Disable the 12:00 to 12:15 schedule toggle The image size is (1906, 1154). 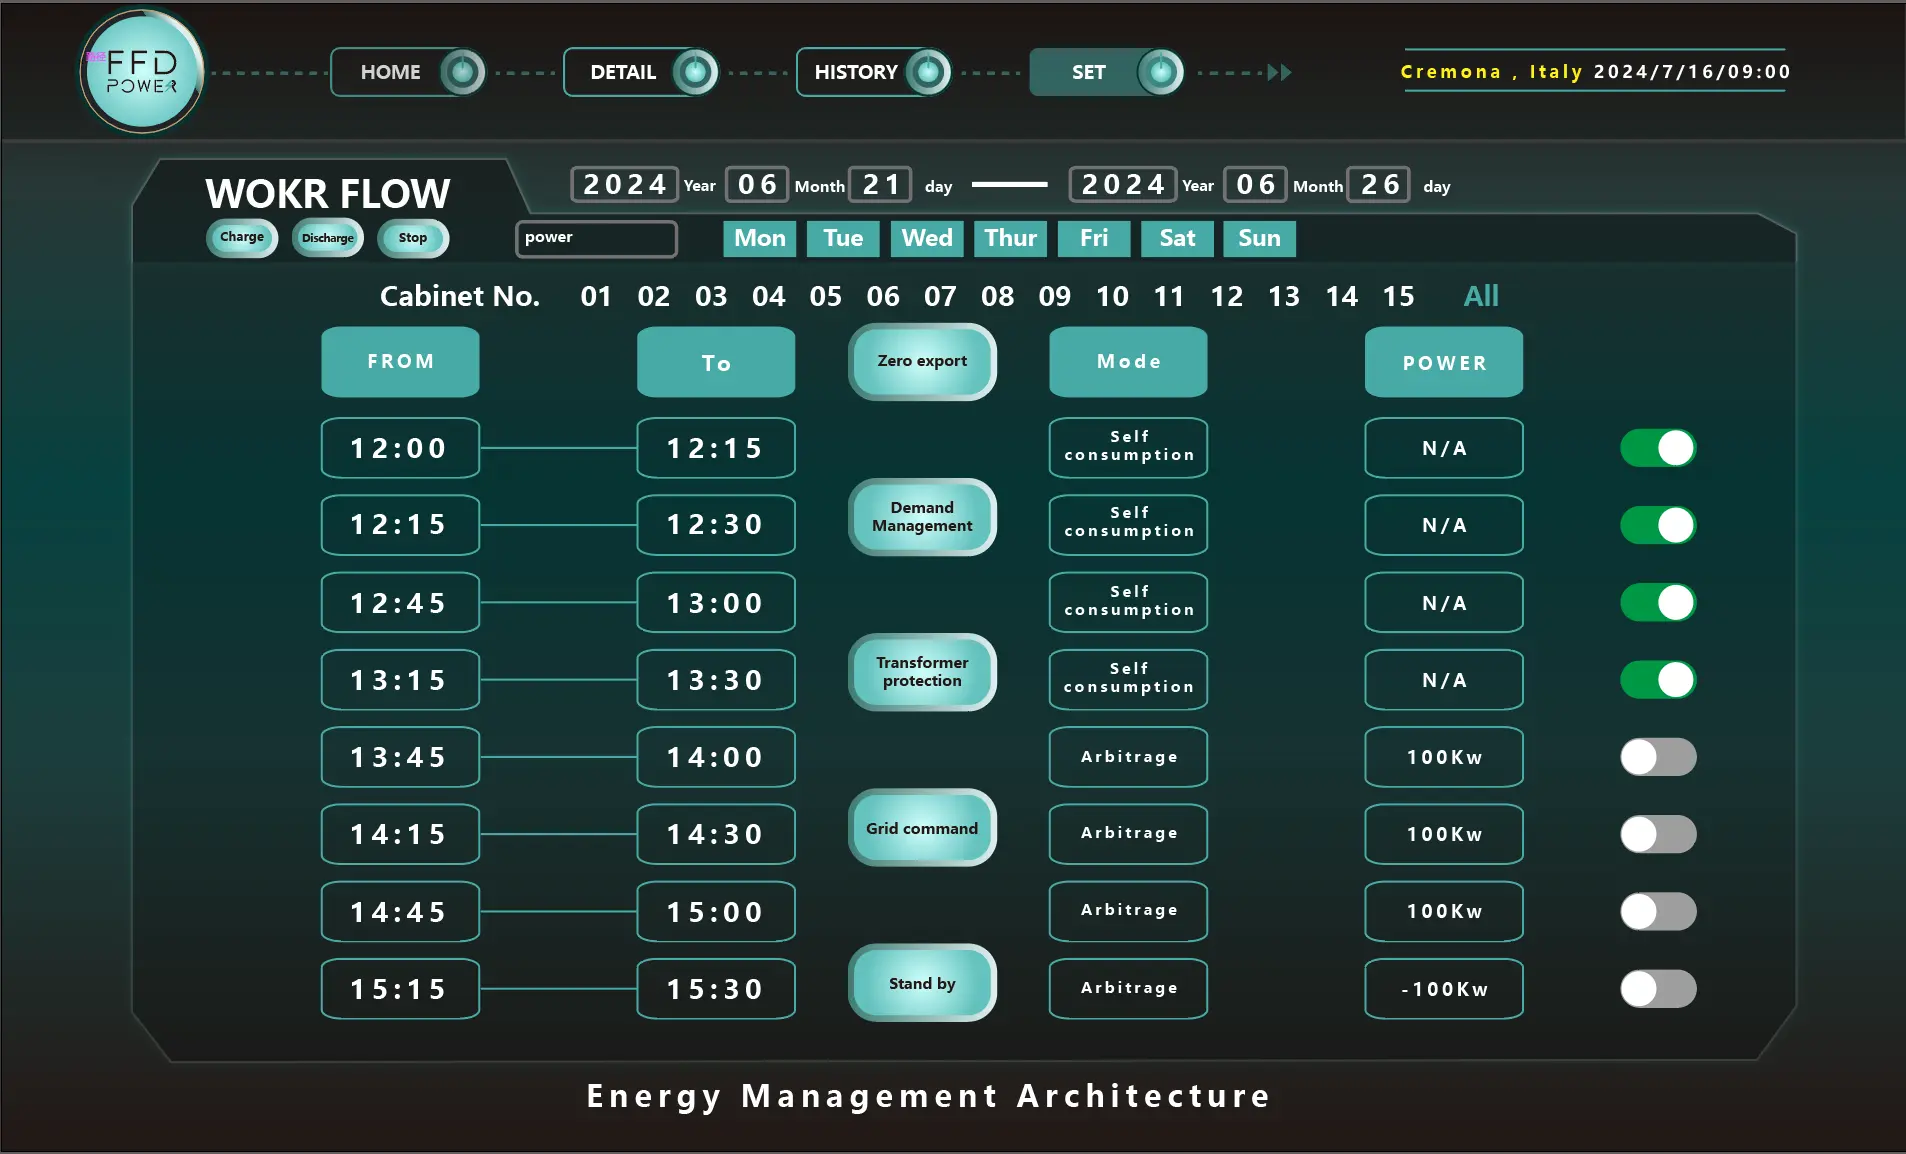click(1657, 448)
